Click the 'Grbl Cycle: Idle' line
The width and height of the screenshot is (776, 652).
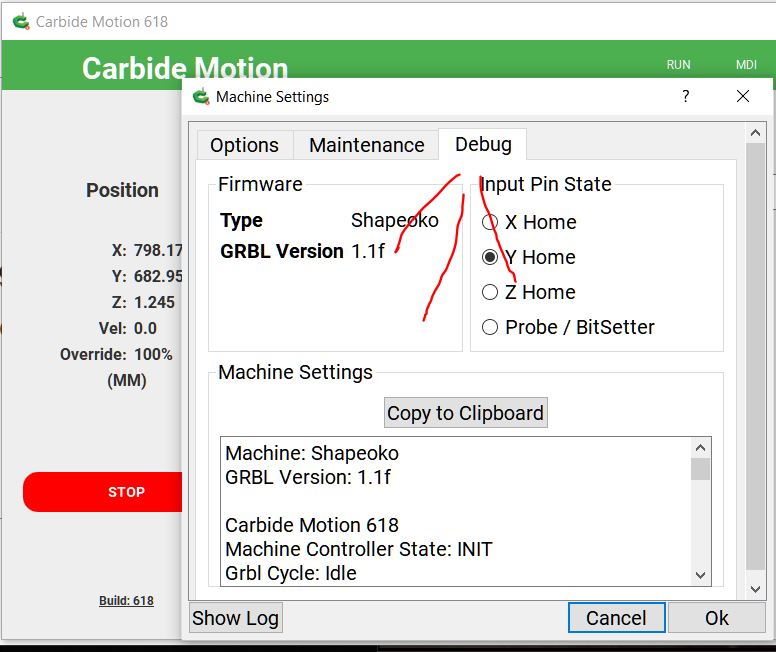(x=291, y=573)
